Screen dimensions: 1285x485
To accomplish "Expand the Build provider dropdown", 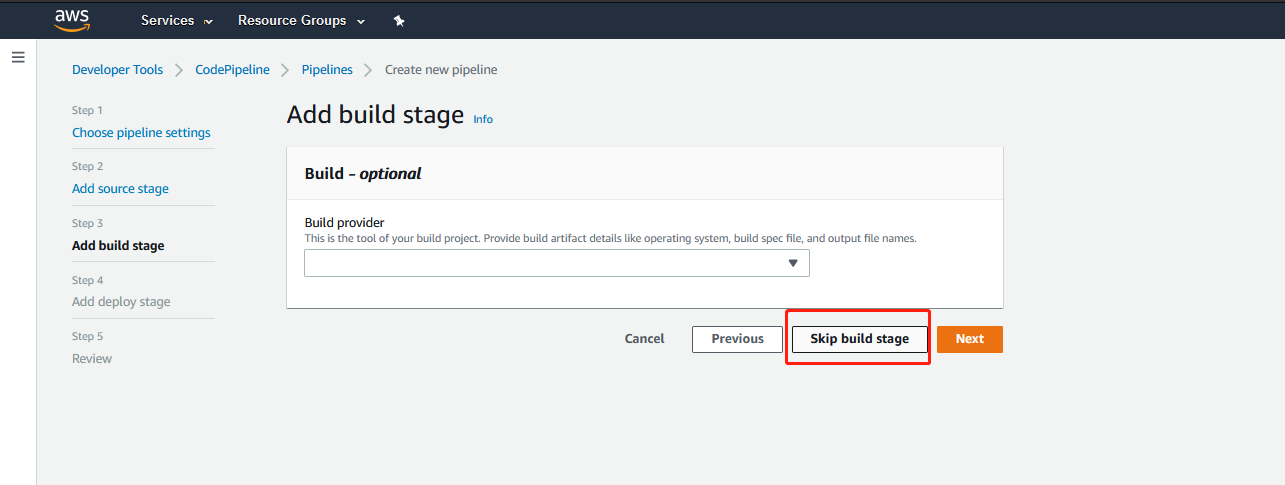I will click(557, 263).
